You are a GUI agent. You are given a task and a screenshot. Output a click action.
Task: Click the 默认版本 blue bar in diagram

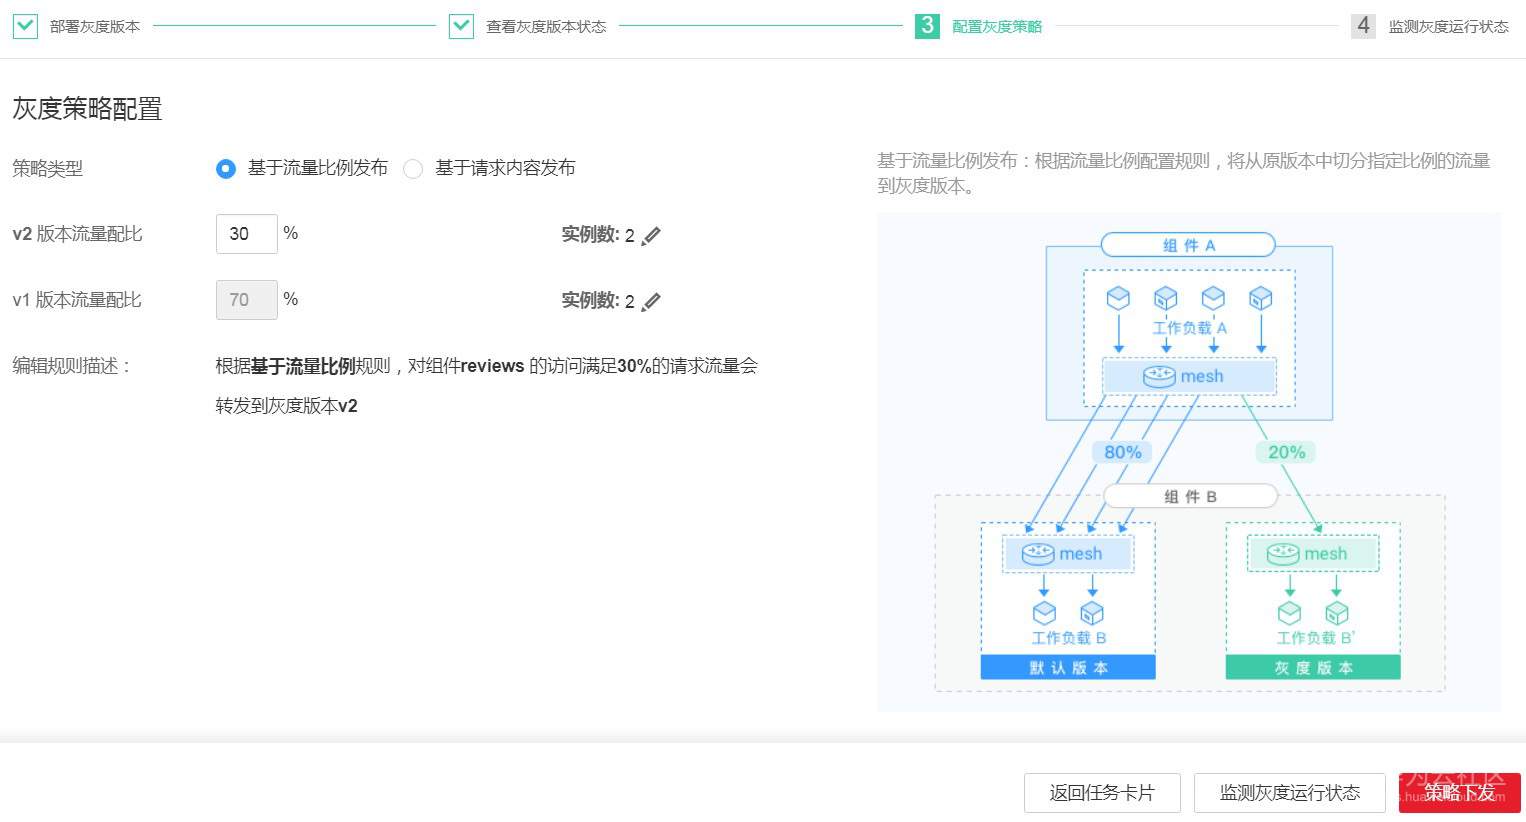[1068, 668]
